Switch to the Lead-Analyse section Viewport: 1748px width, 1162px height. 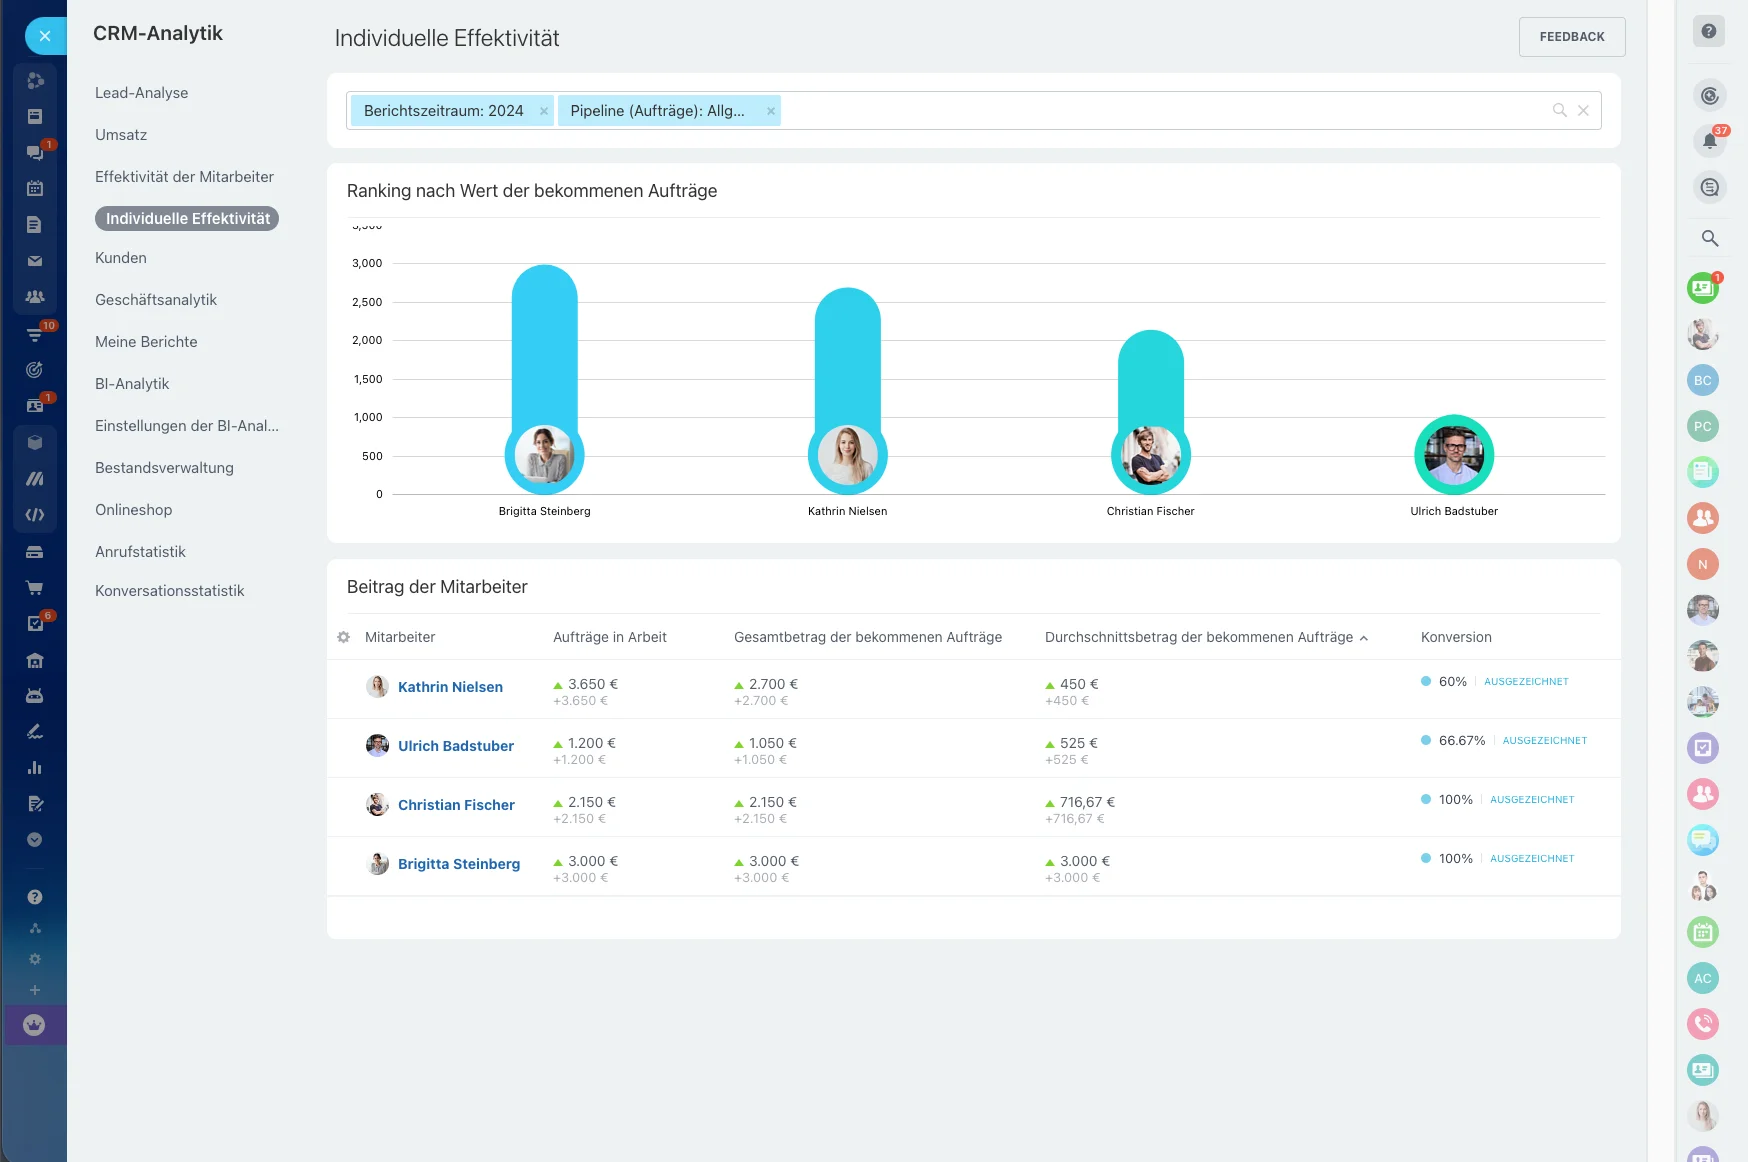(141, 93)
